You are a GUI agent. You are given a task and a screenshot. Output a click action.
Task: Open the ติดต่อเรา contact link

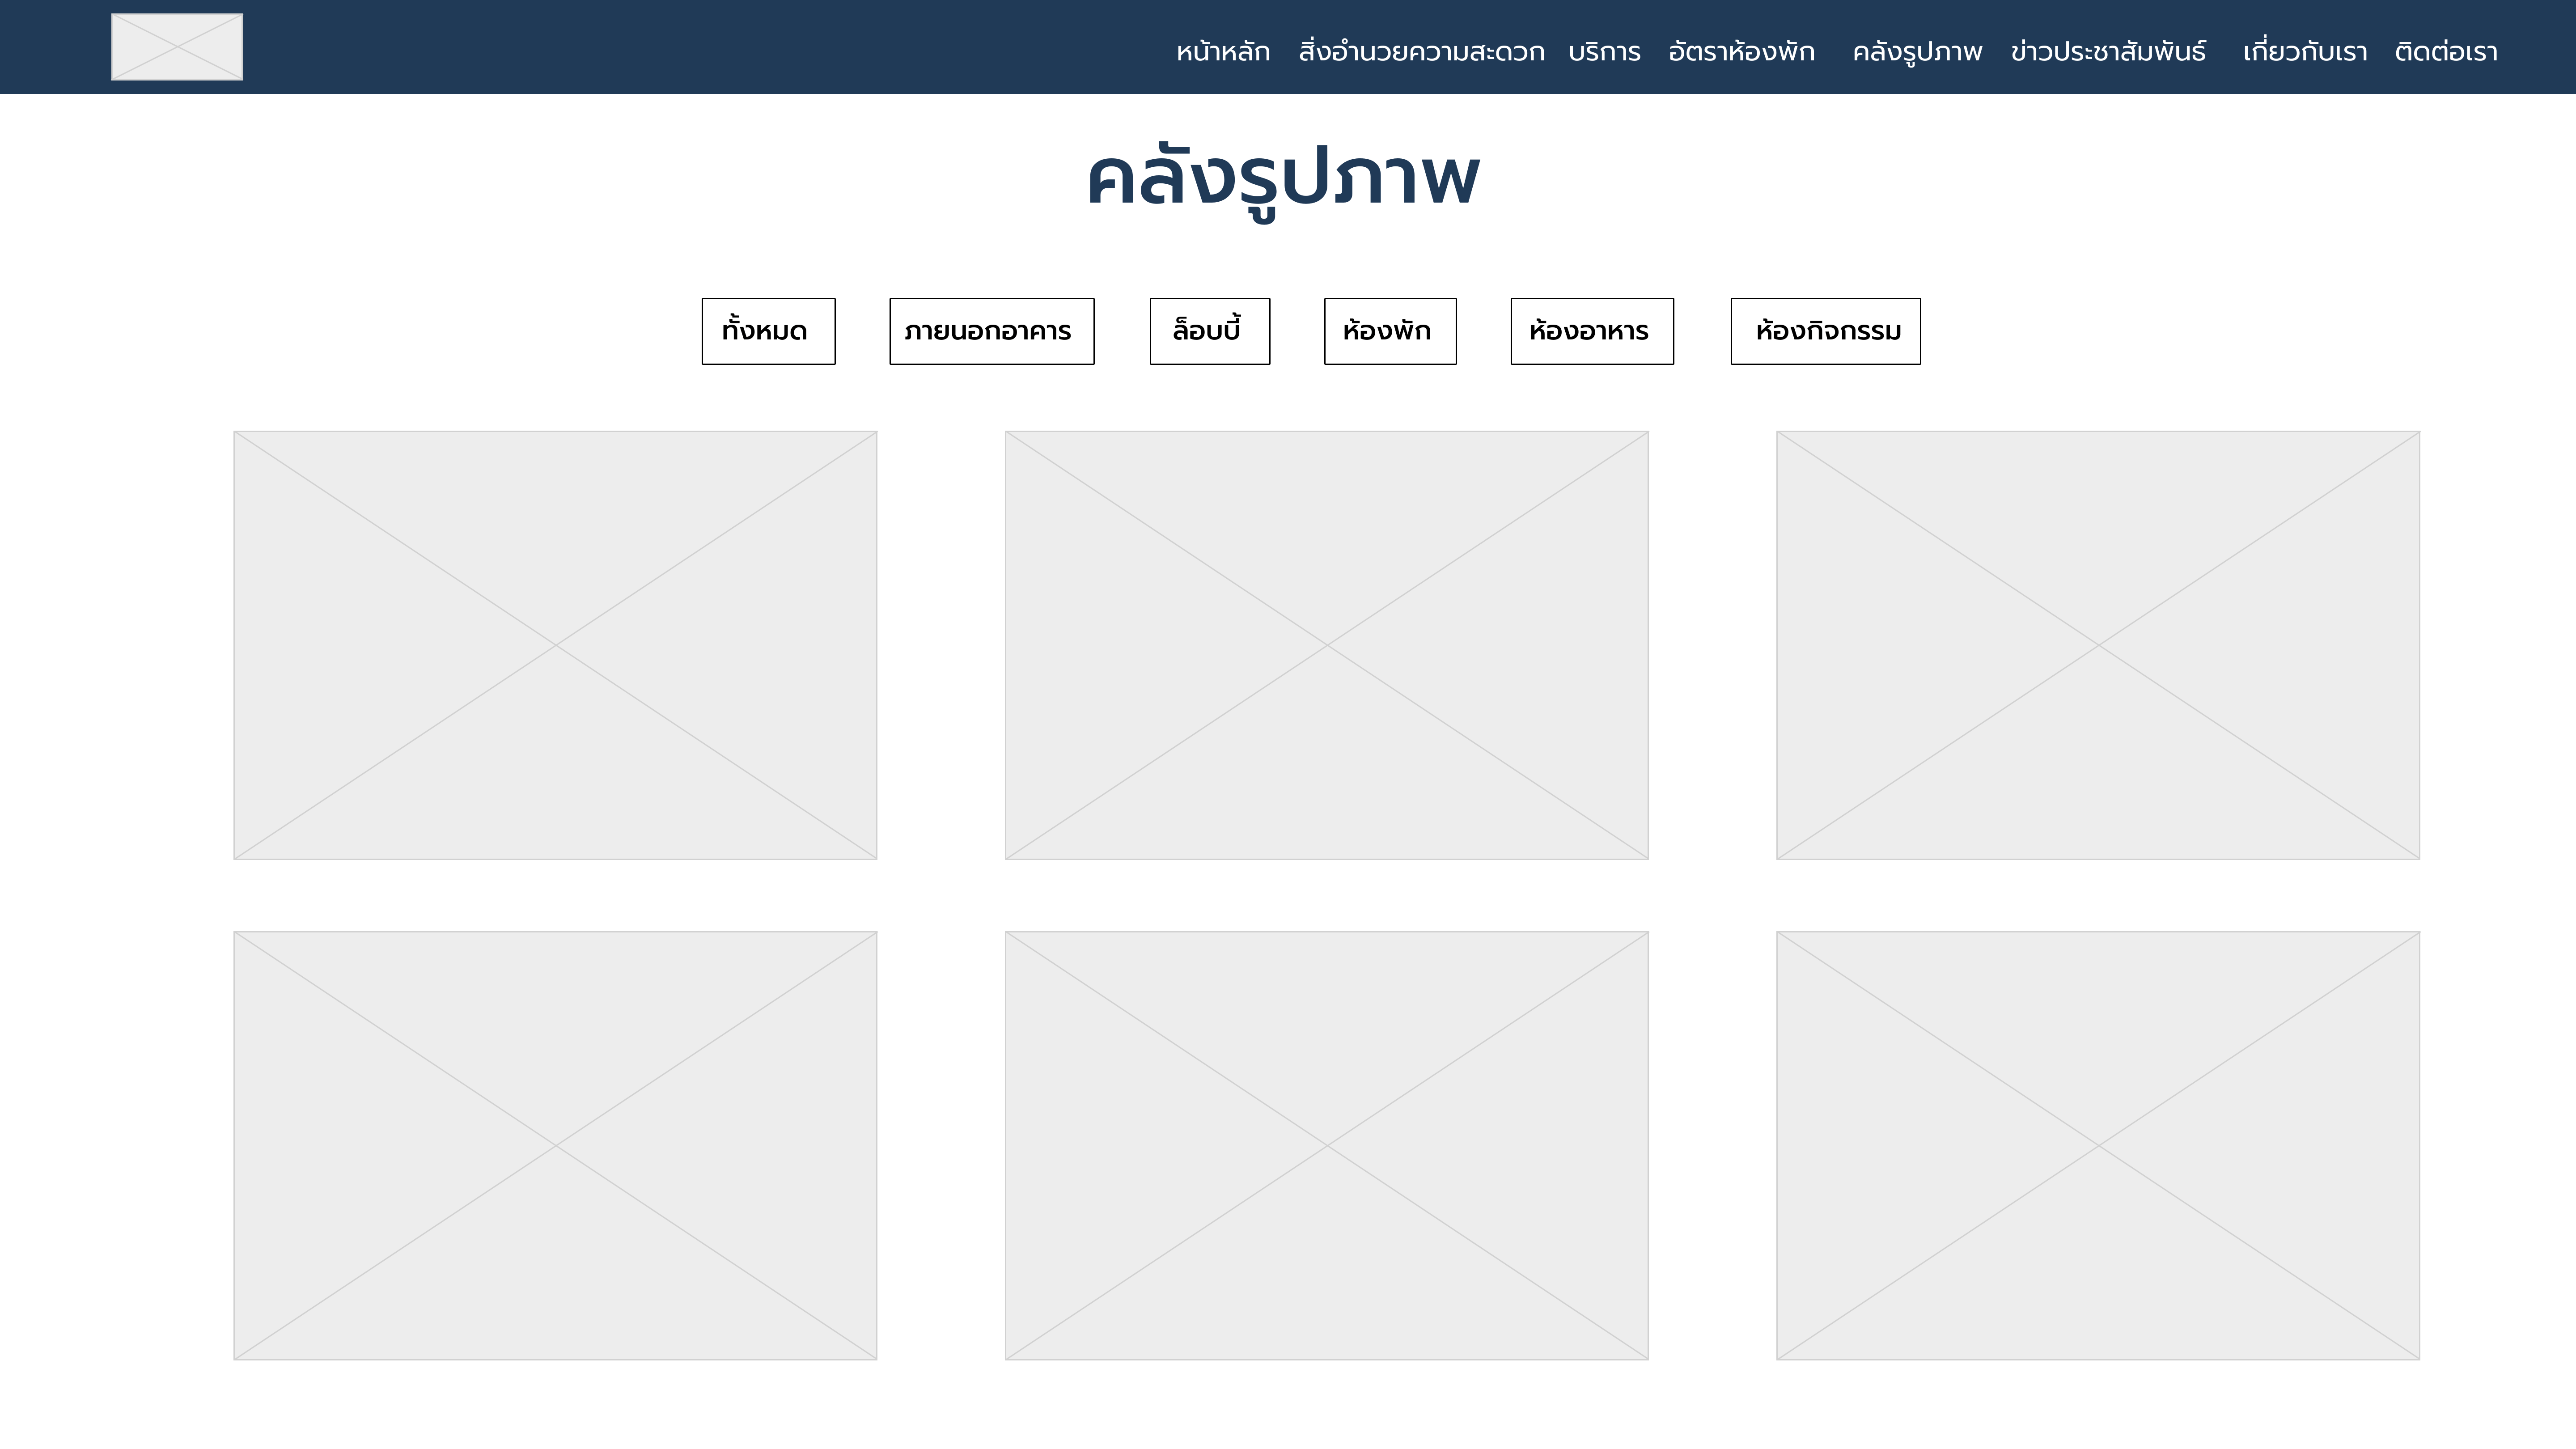[x=2446, y=51]
